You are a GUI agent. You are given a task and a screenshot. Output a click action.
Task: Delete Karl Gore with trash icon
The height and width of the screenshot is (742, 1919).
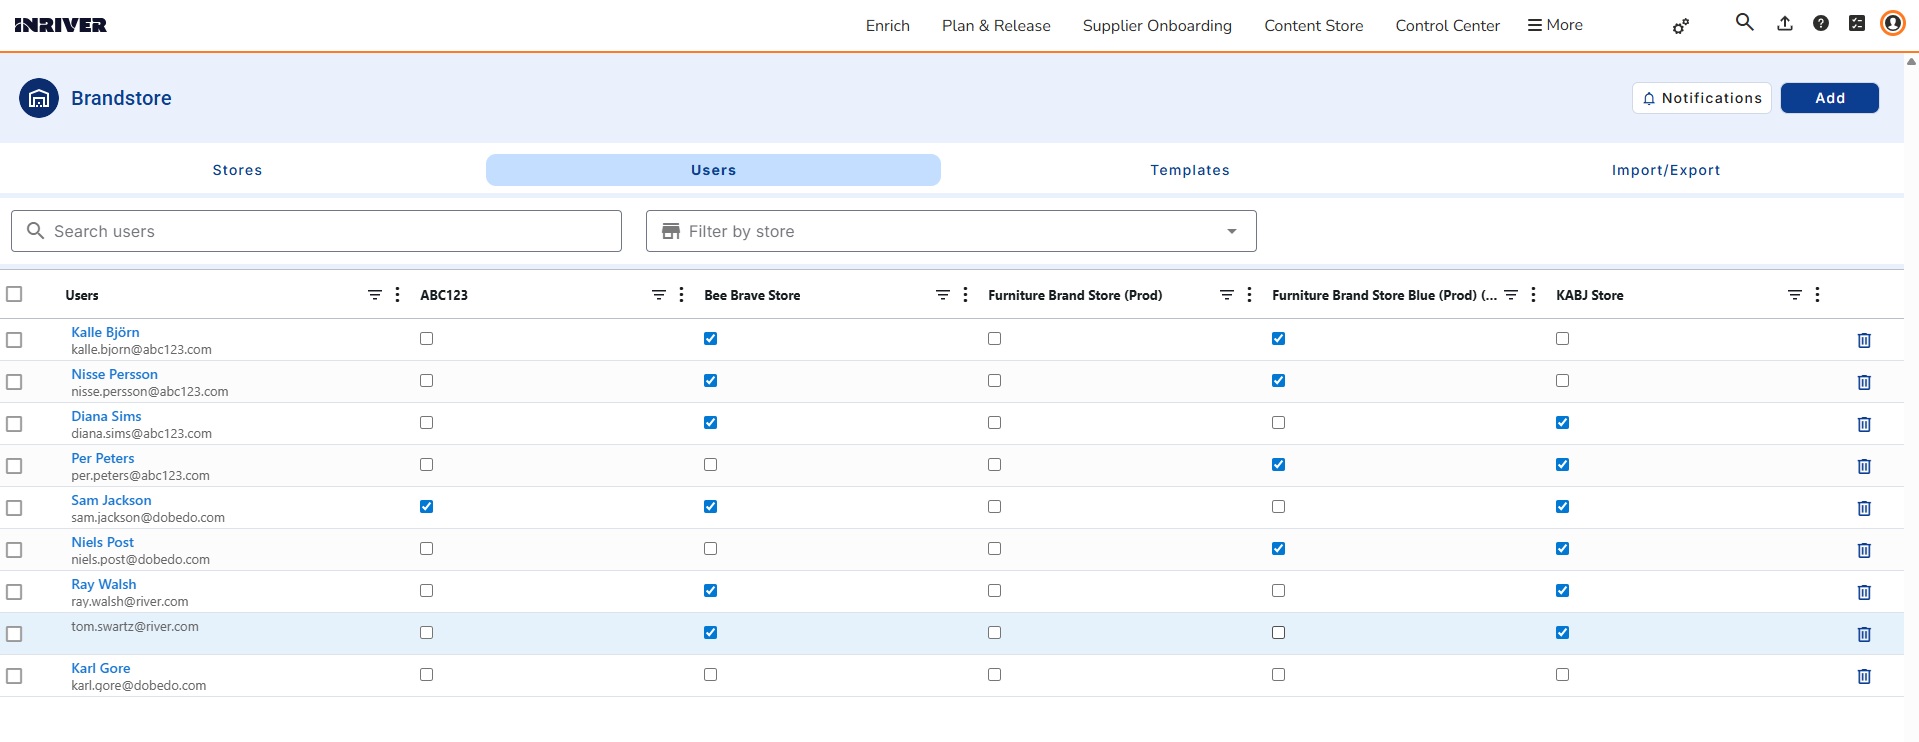(1864, 676)
